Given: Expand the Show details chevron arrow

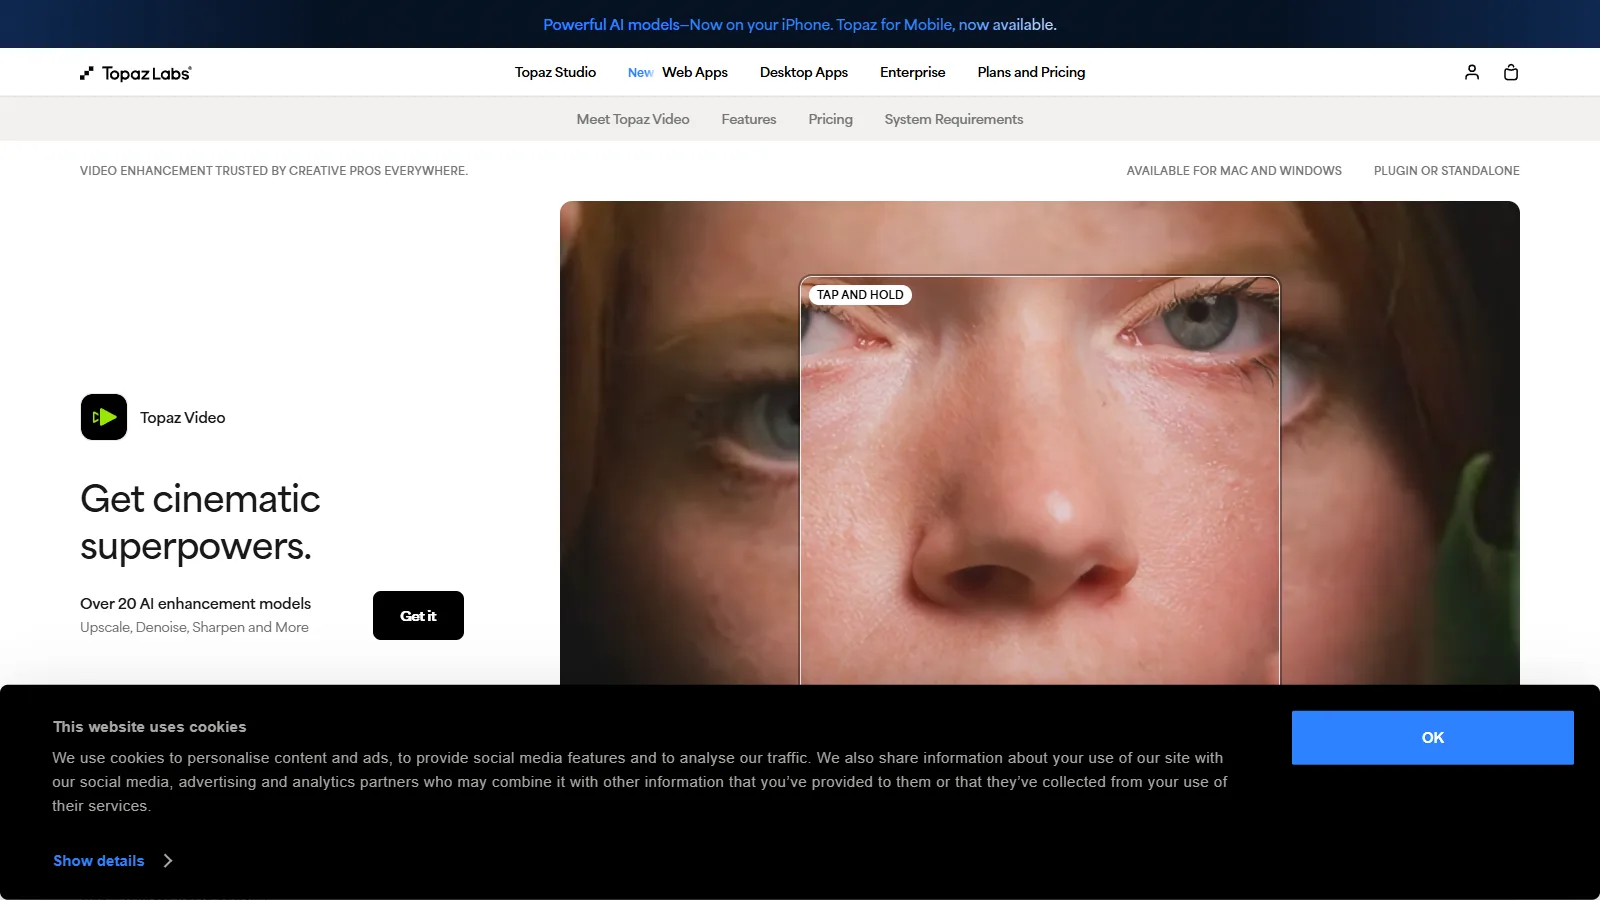Looking at the screenshot, I should tap(168, 861).
